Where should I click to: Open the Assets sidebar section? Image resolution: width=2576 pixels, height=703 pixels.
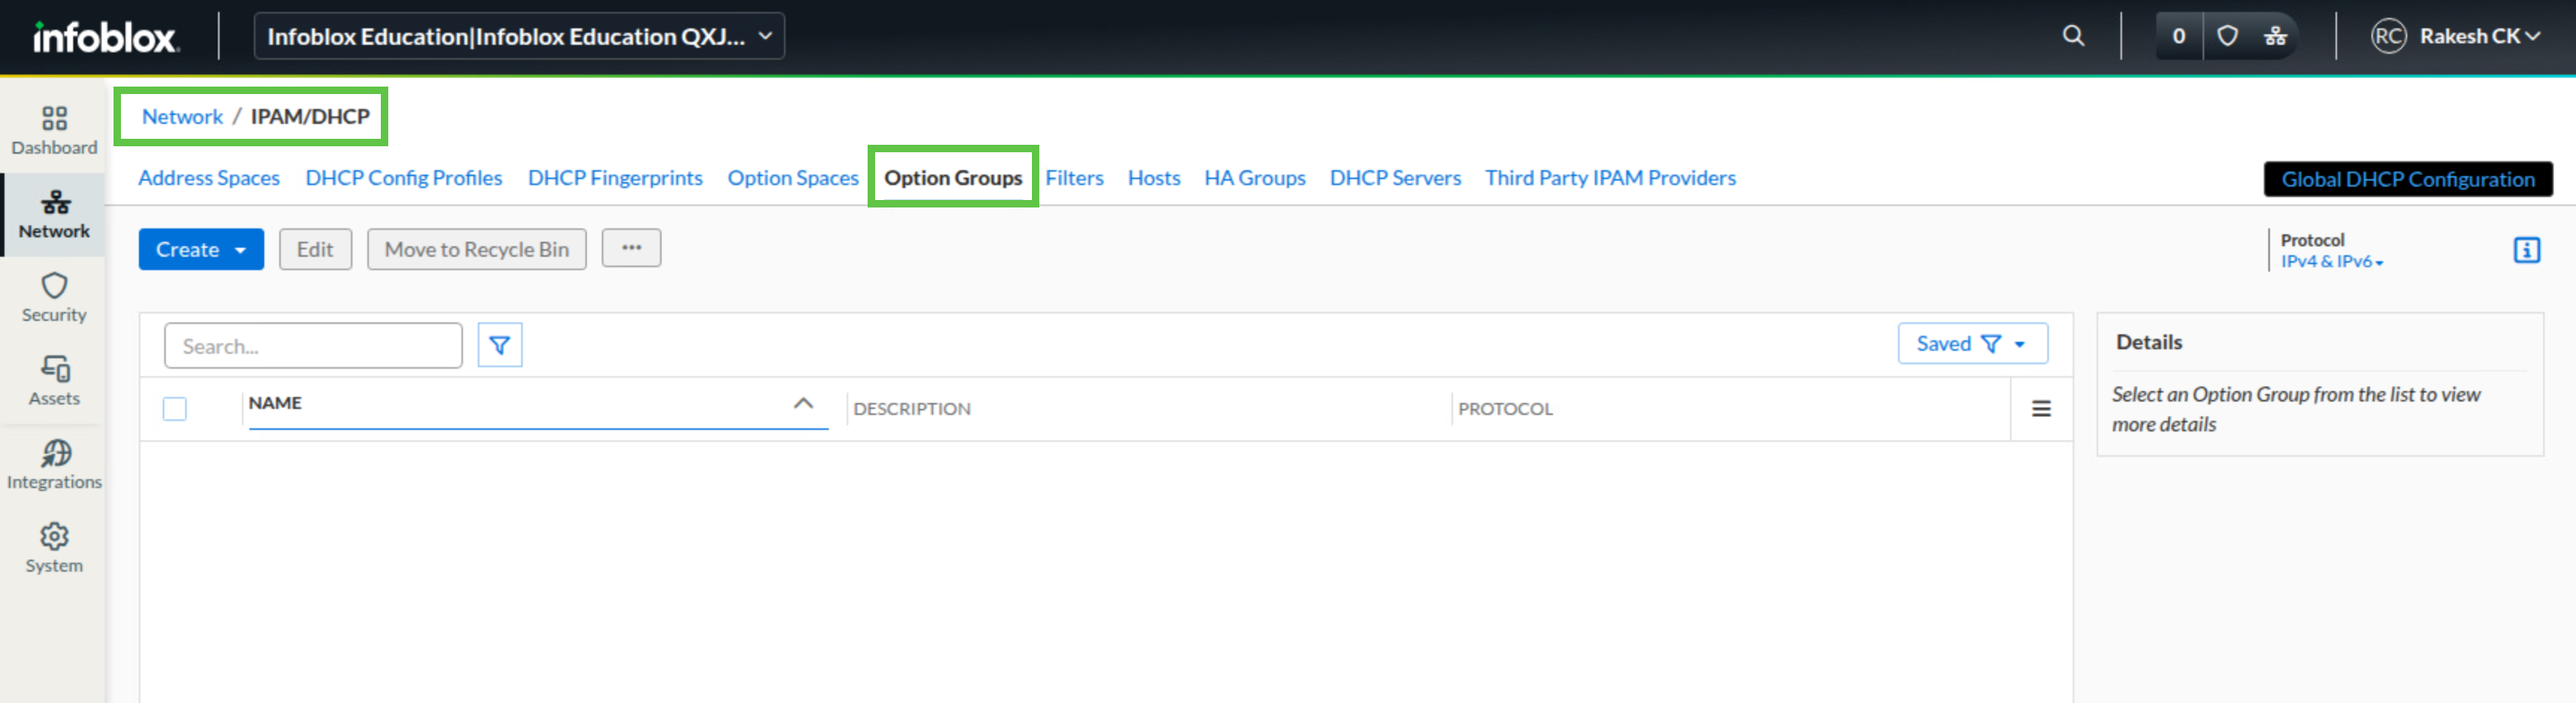pos(54,382)
